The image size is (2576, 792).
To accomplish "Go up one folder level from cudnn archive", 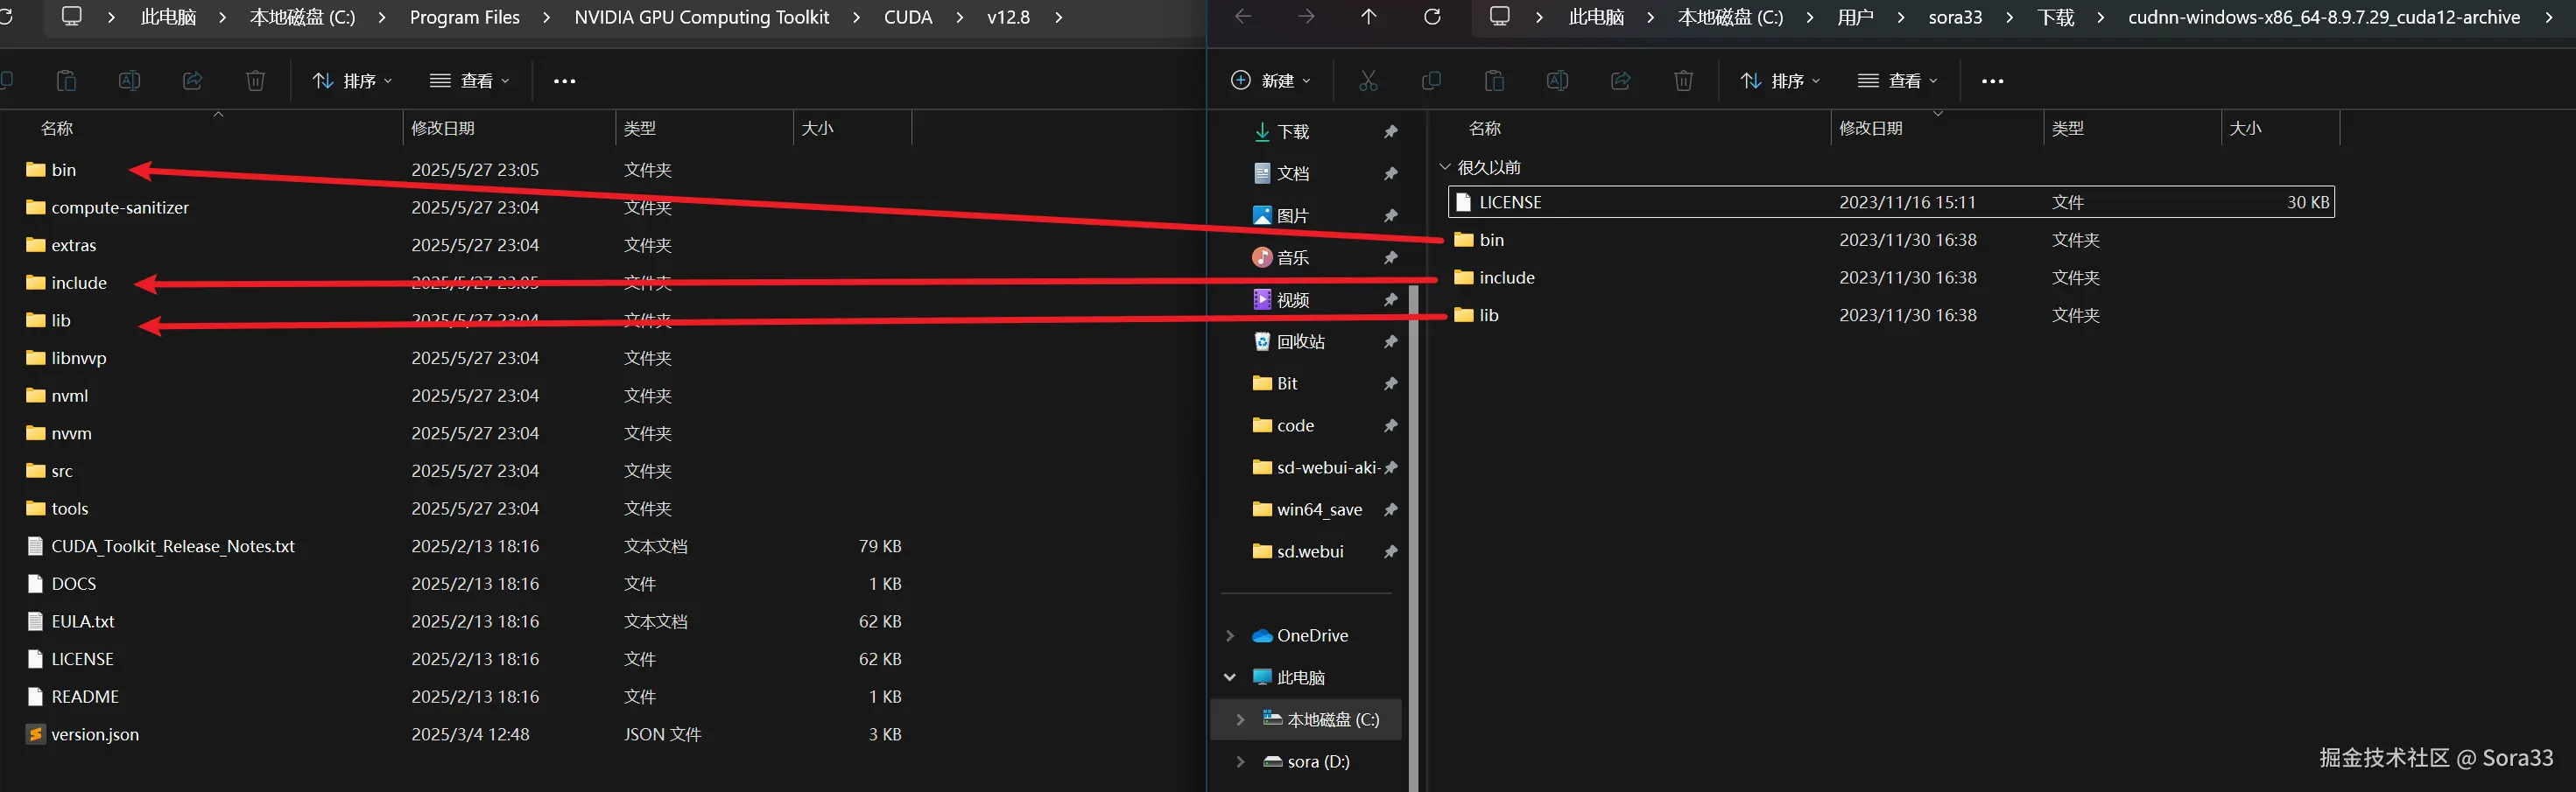I will tap(1369, 17).
